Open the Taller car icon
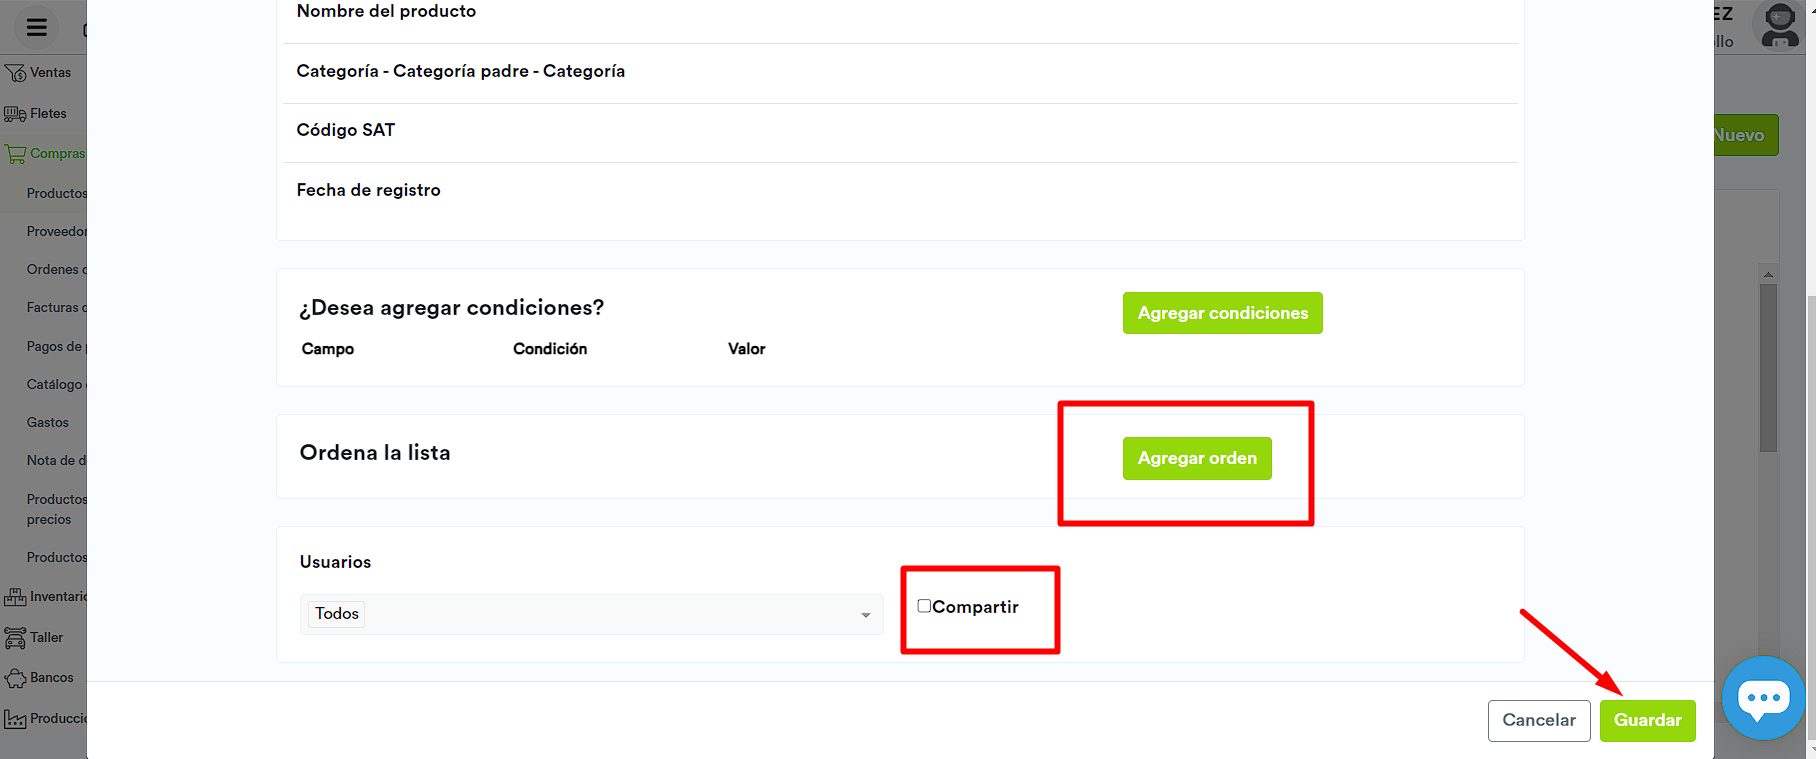This screenshot has height=759, width=1816. coord(15,638)
